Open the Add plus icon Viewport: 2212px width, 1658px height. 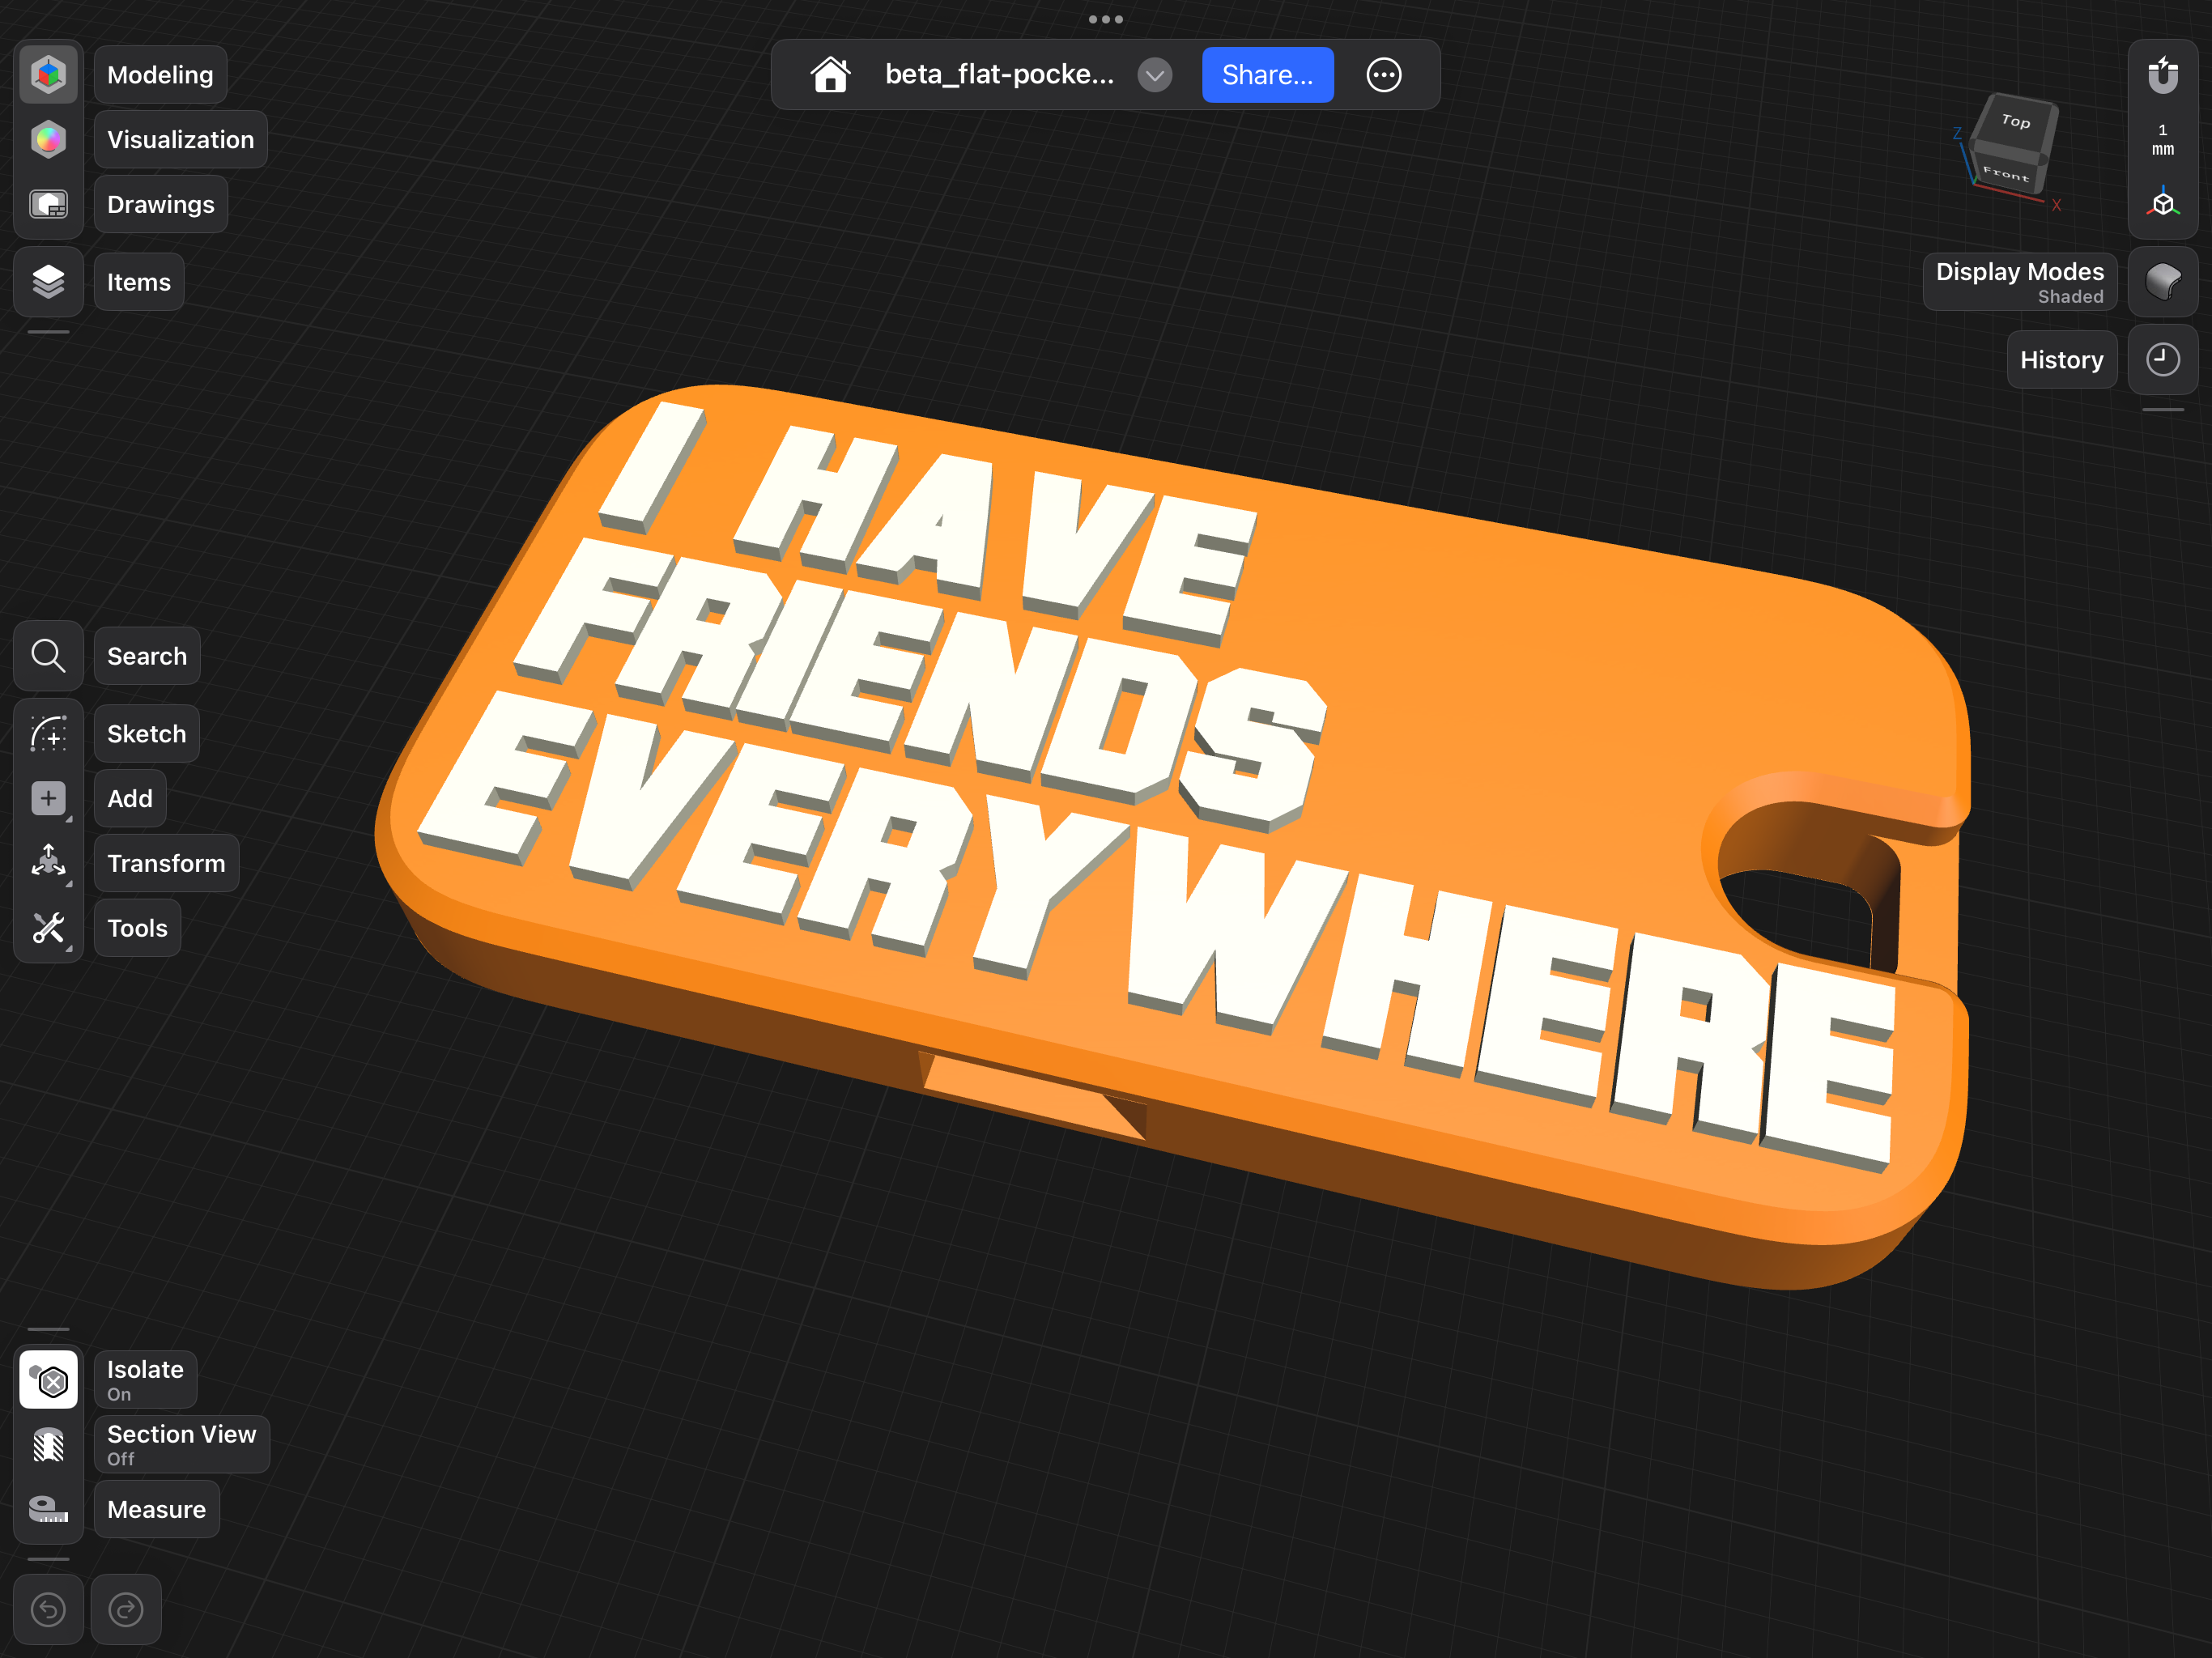click(x=48, y=798)
